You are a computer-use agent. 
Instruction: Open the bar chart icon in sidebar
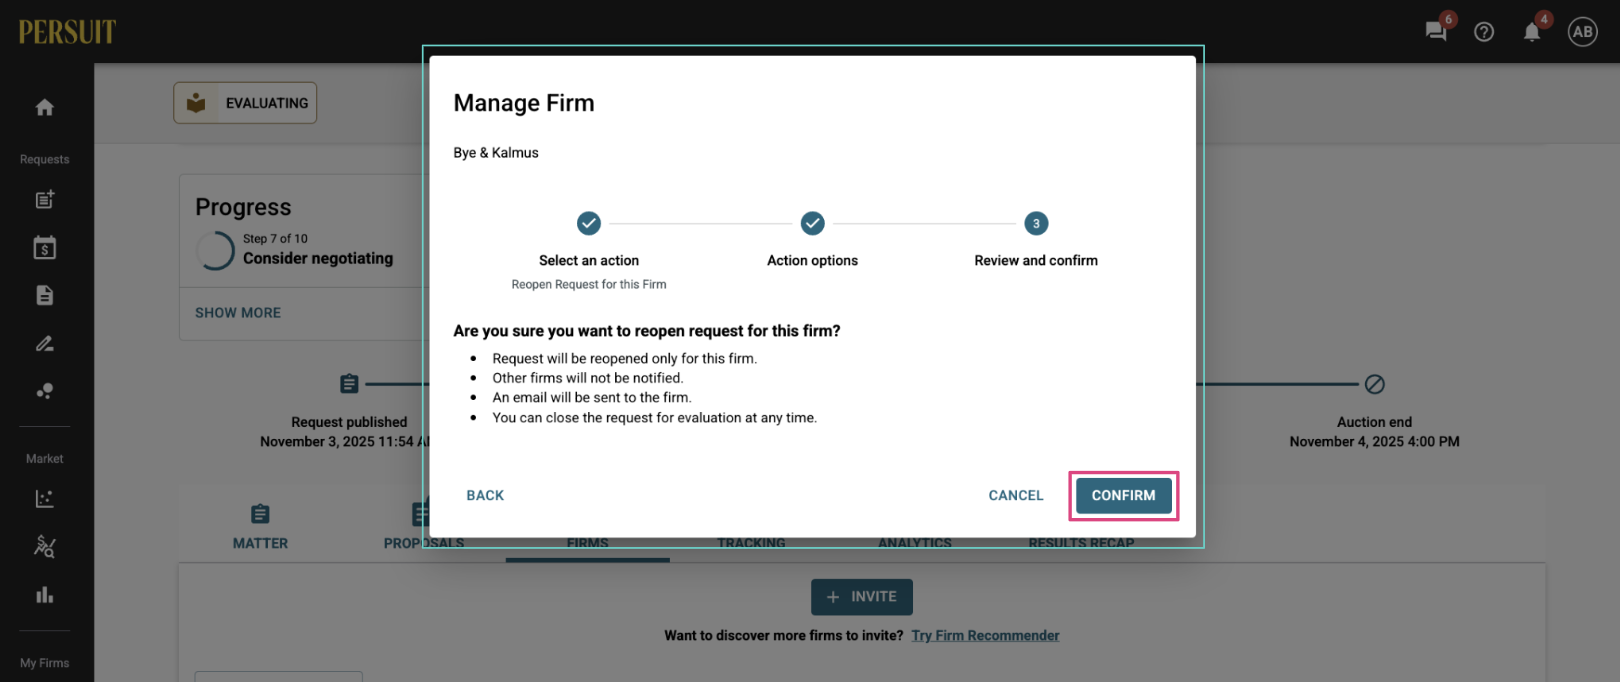pyautogui.click(x=45, y=594)
